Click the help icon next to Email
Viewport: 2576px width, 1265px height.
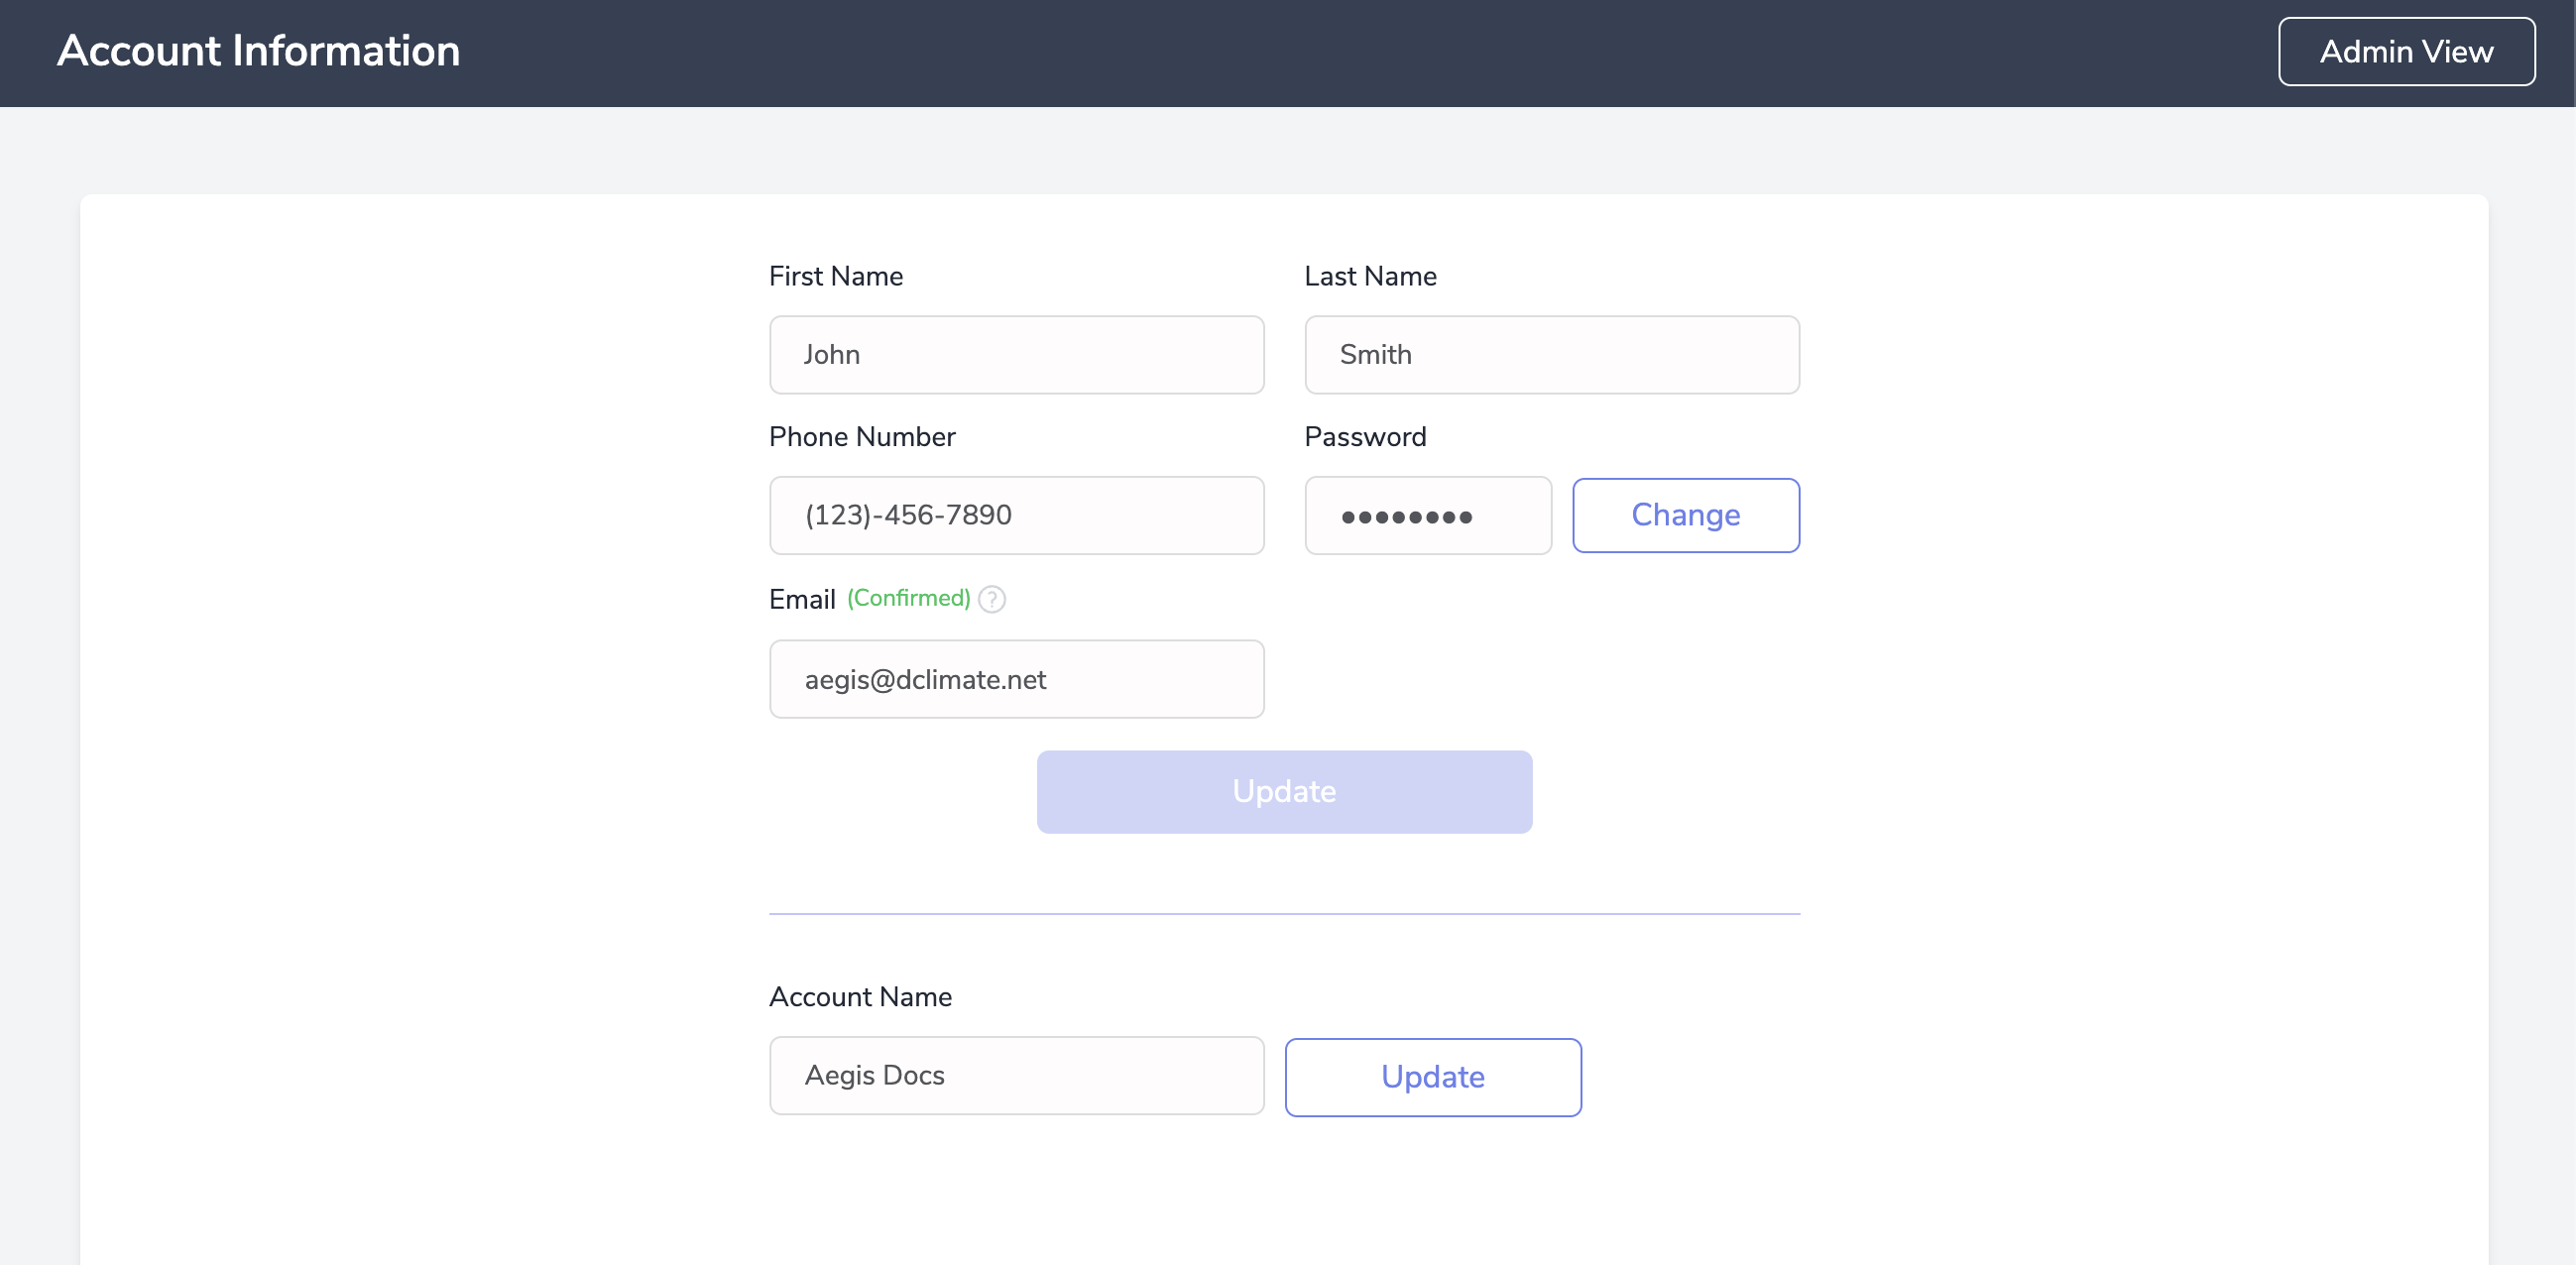tap(993, 598)
